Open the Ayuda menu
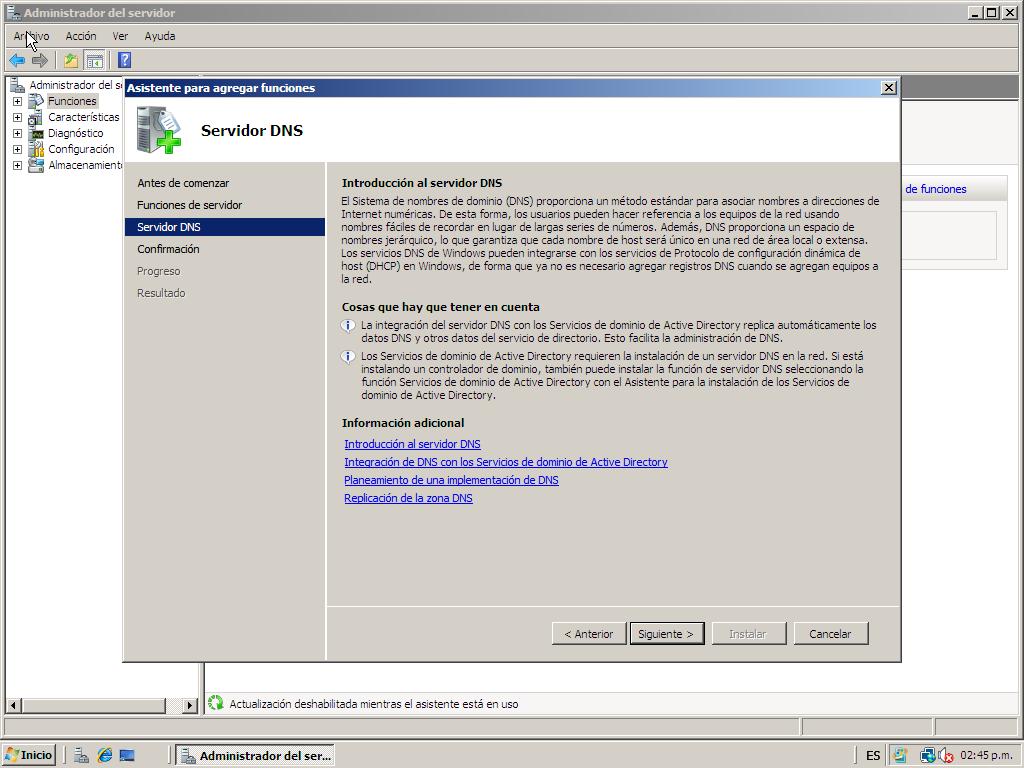The width and height of the screenshot is (1024, 768). pos(160,36)
